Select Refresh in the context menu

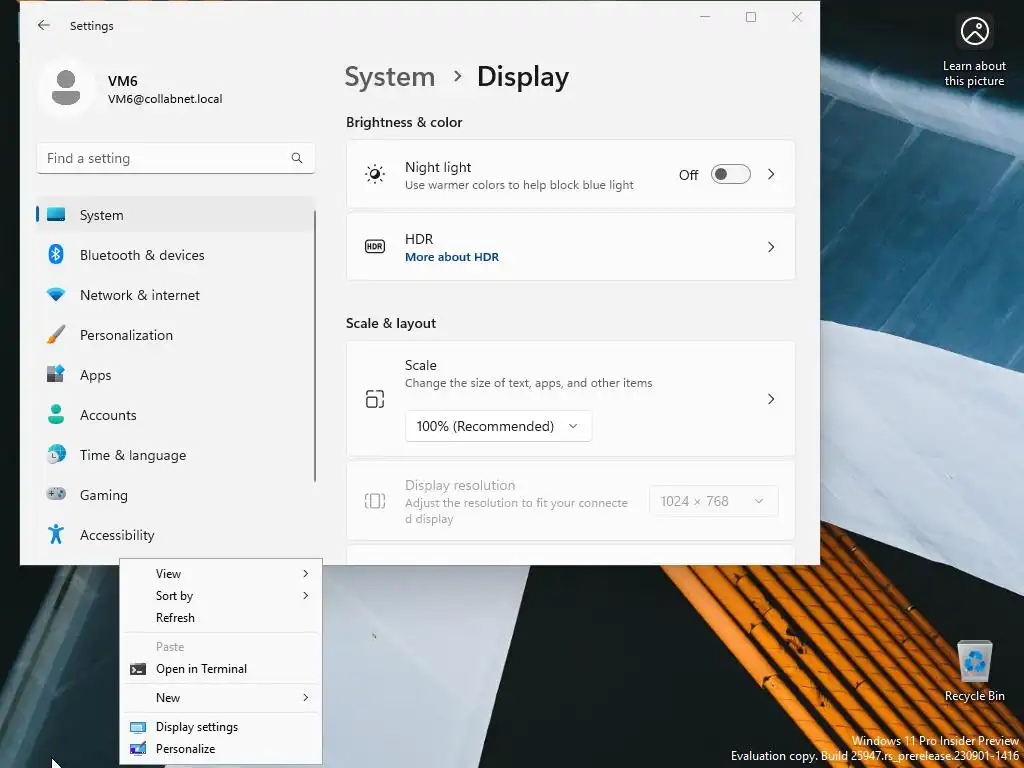coord(221,618)
